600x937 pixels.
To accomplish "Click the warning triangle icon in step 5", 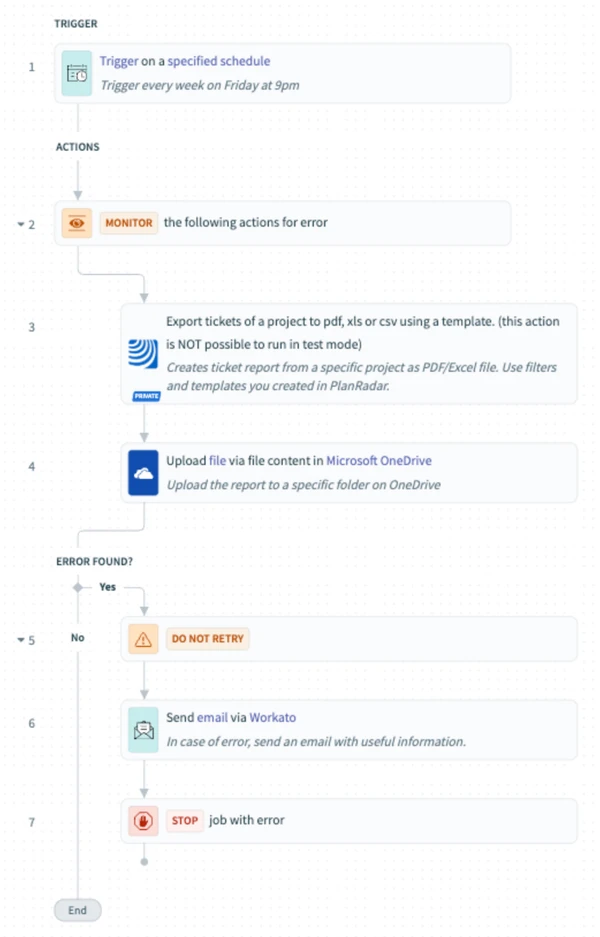I will [x=143, y=639].
